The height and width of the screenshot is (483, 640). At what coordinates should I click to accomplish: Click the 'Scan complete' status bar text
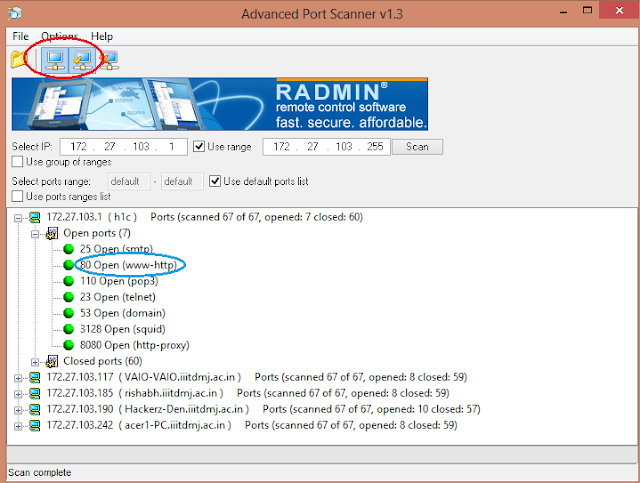pos(40,473)
